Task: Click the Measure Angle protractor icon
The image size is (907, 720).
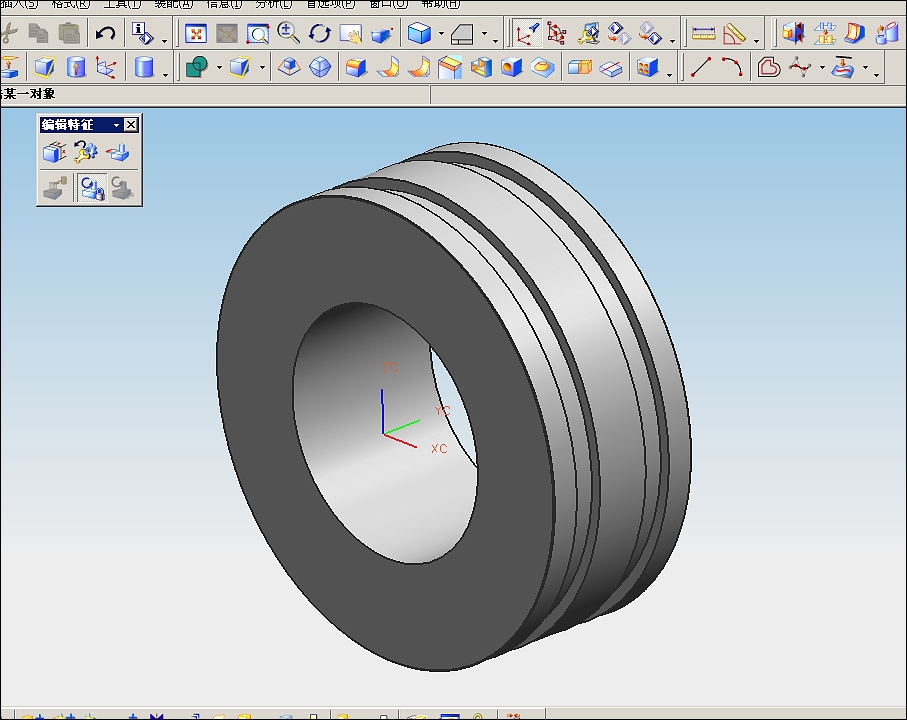Action: pyautogui.click(x=735, y=34)
